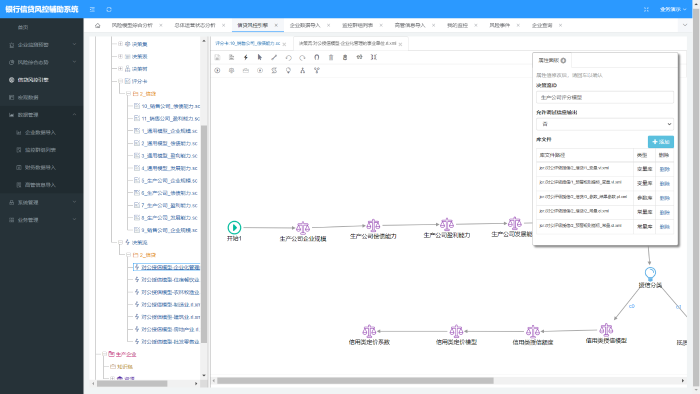Click the refresh icon in blue header

(109, 9)
